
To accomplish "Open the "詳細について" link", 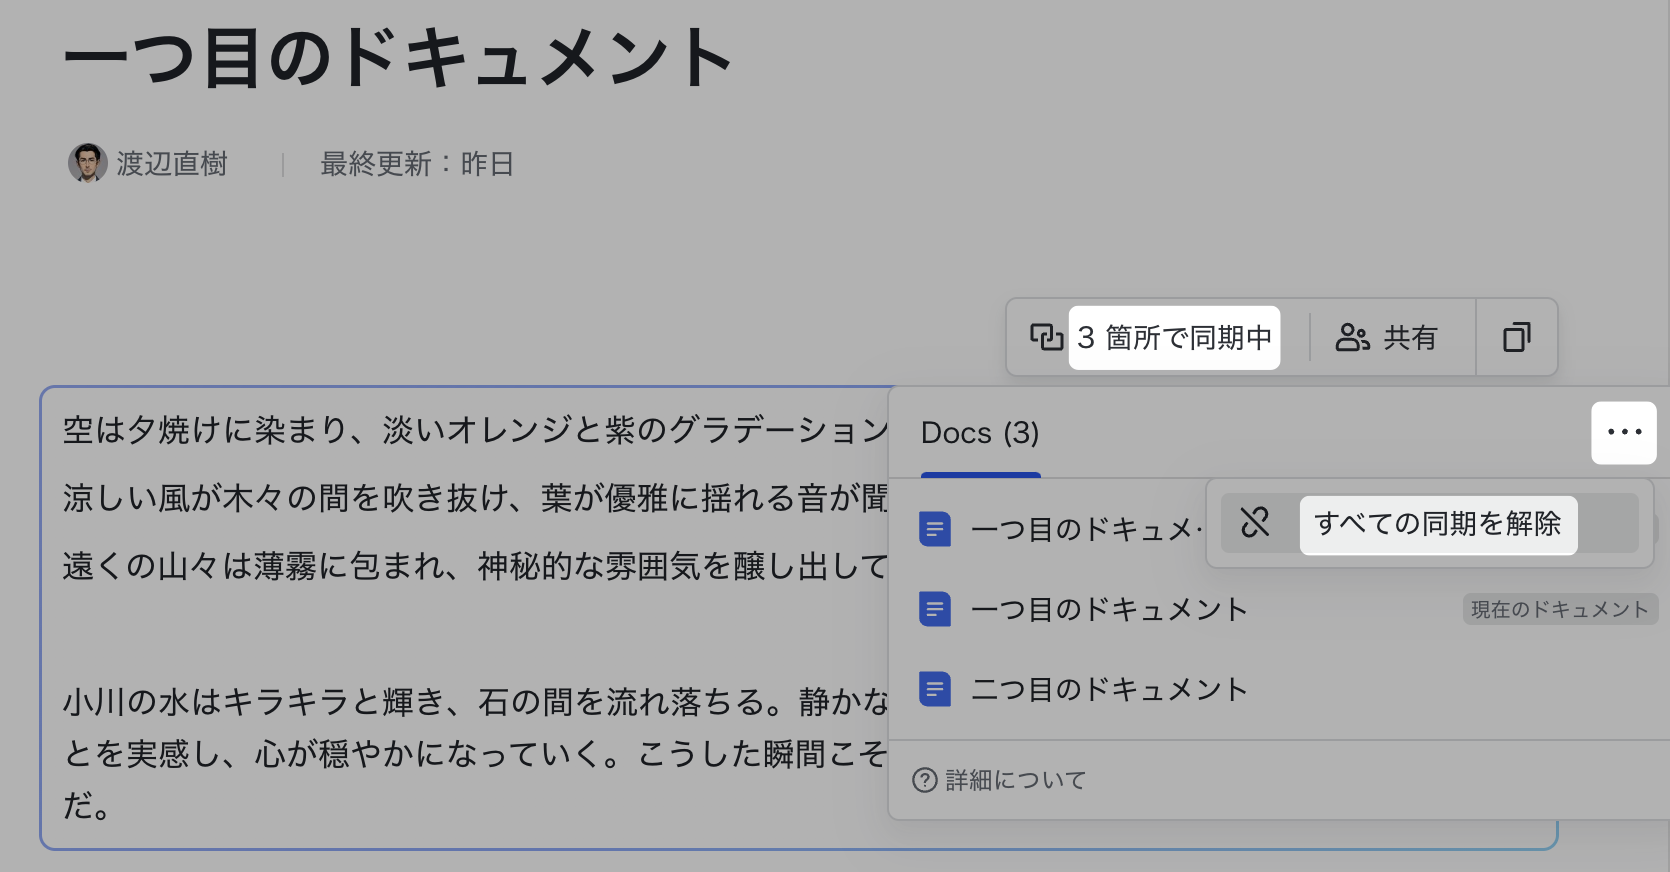I will click(x=1015, y=780).
